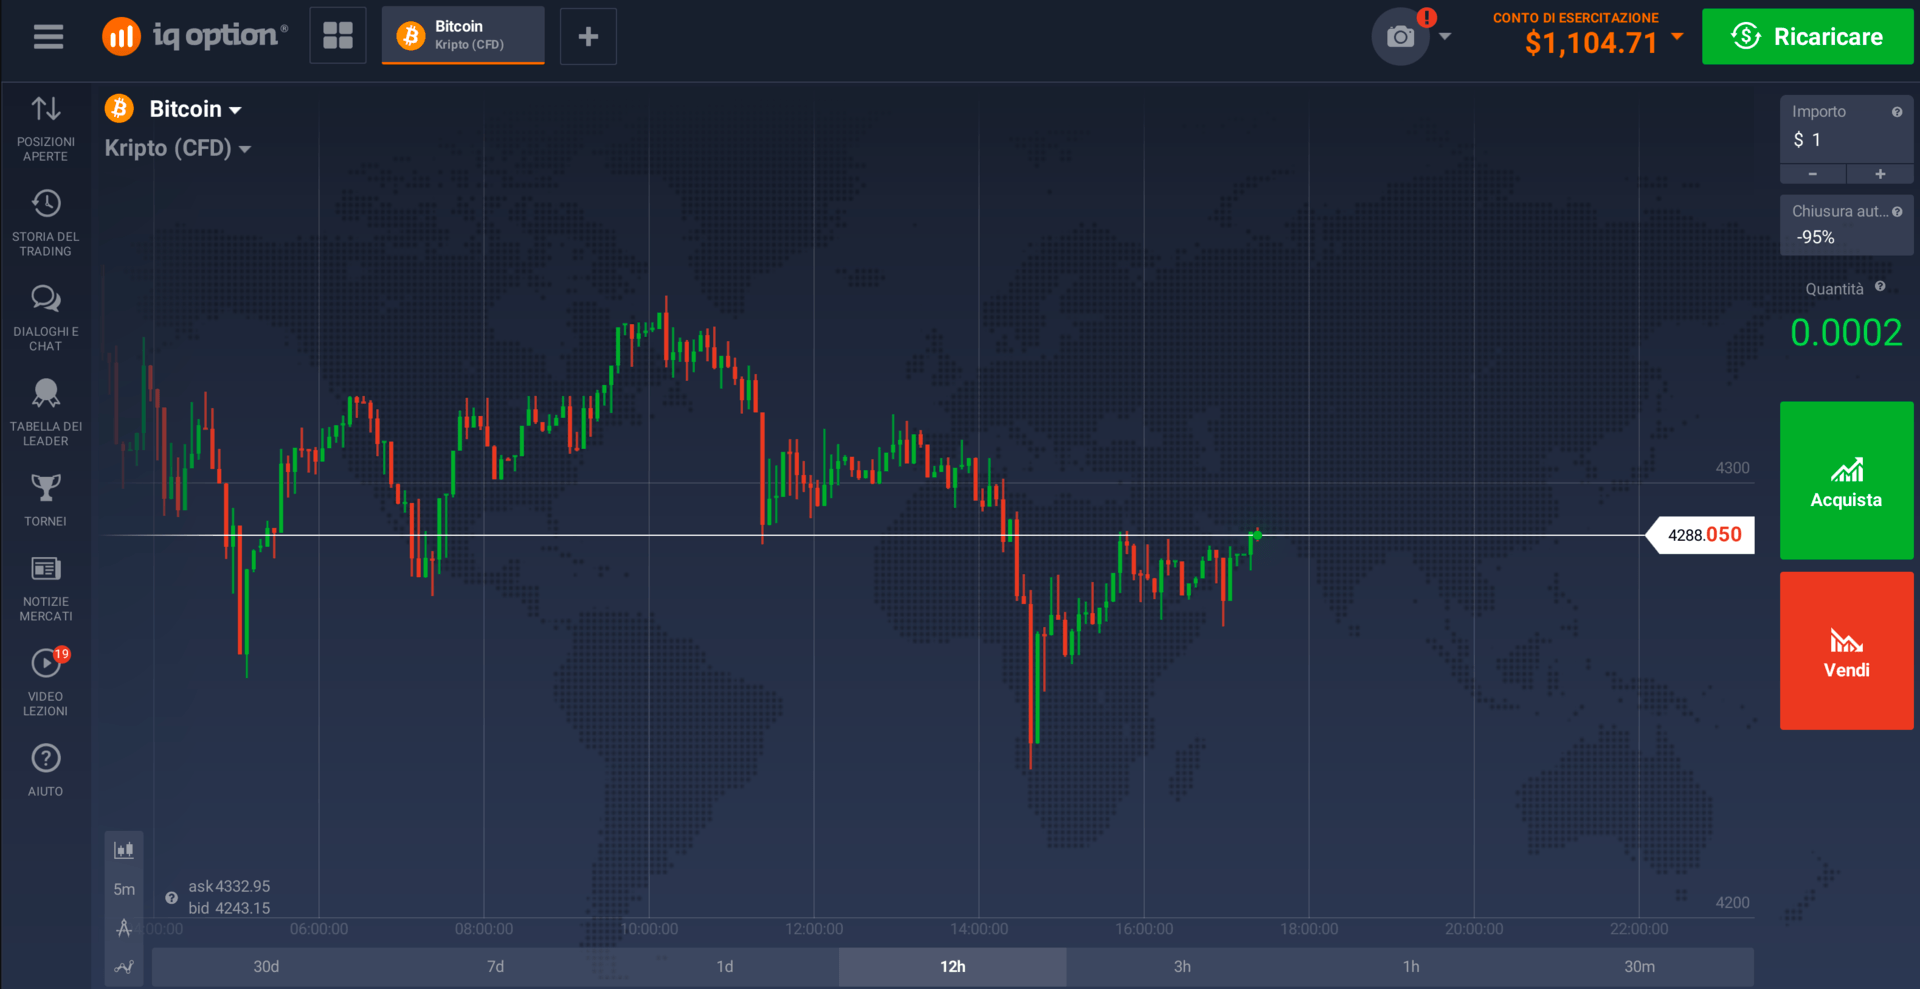1920x989 pixels.
Task: Decrease the amount with the minus stepper
Action: [1813, 174]
